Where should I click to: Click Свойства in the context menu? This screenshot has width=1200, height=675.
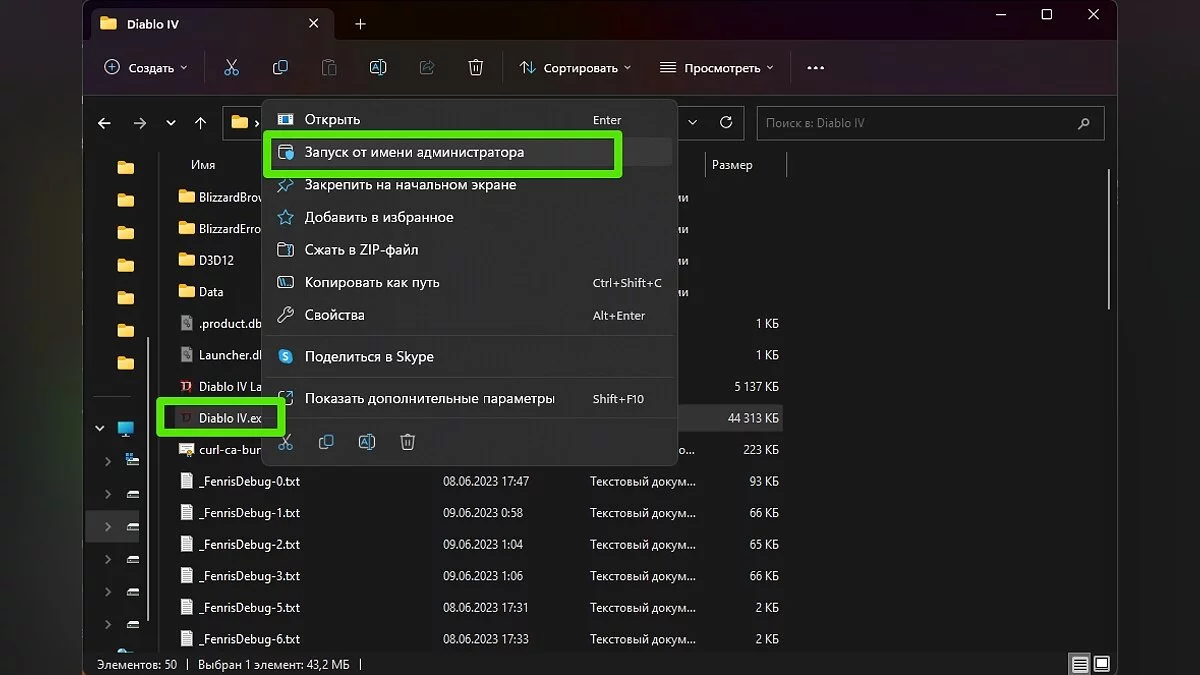(x=334, y=315)
